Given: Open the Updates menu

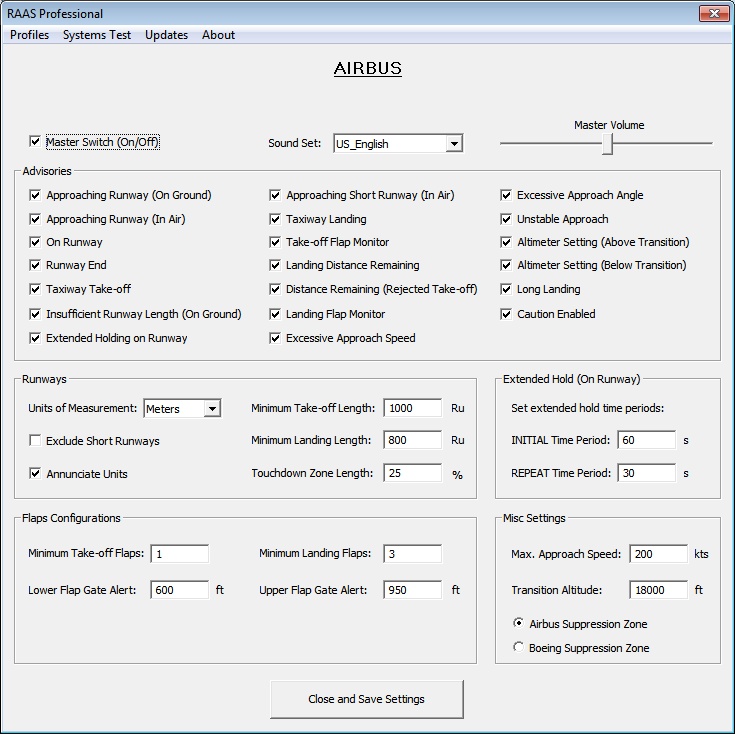Looking at the screenshot, I should (166, 35).
